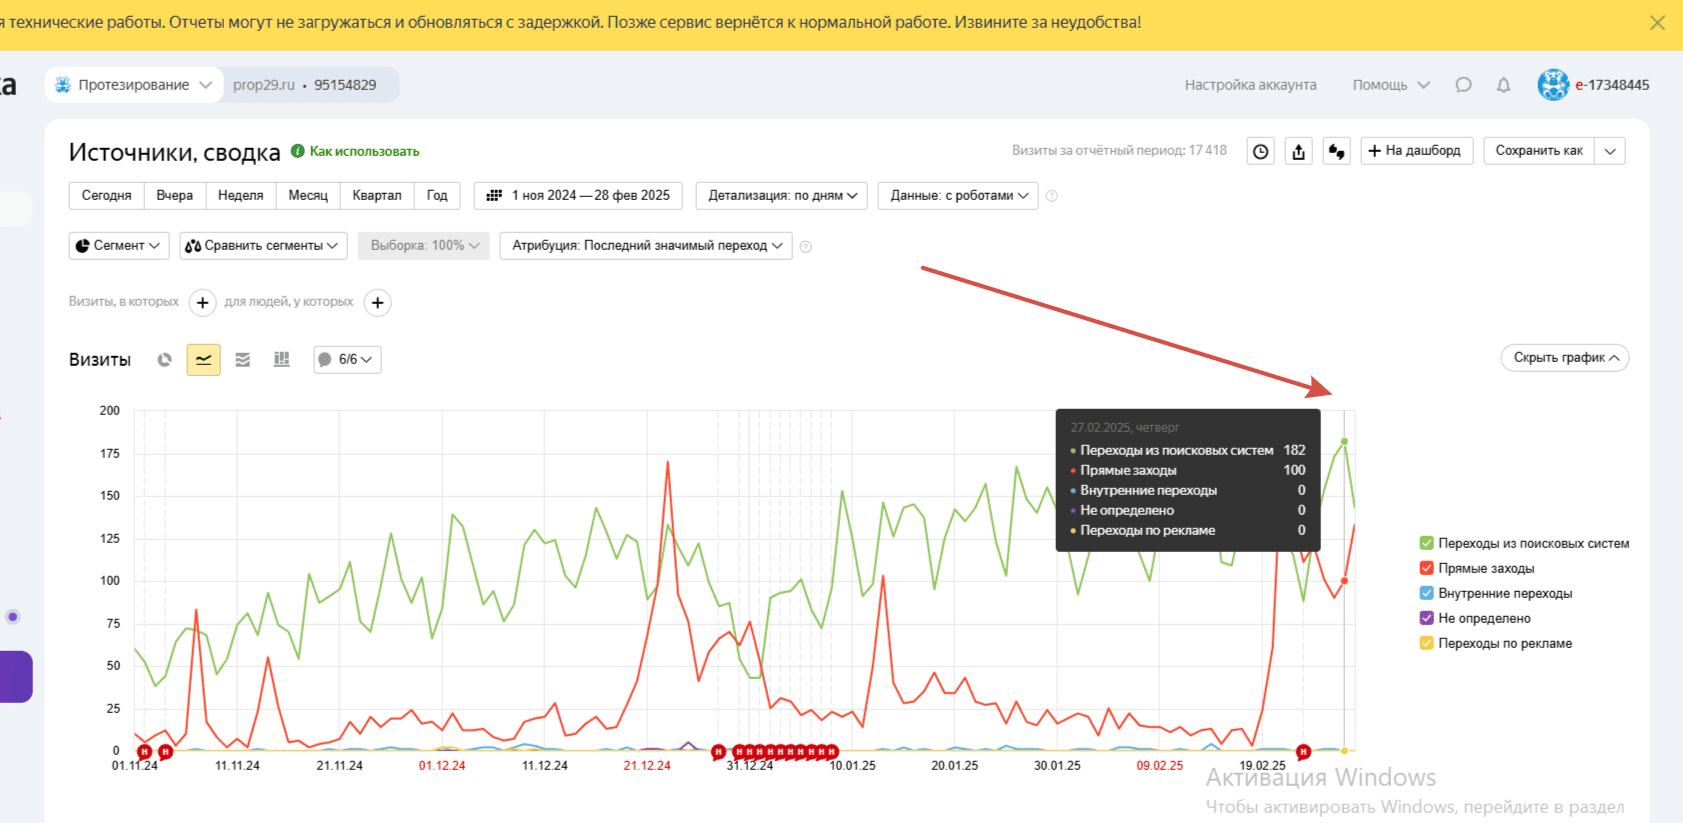Open the report history clock icon
Screen dimensions: 1683x823
pyautogui.click(x=1261, y=151)
